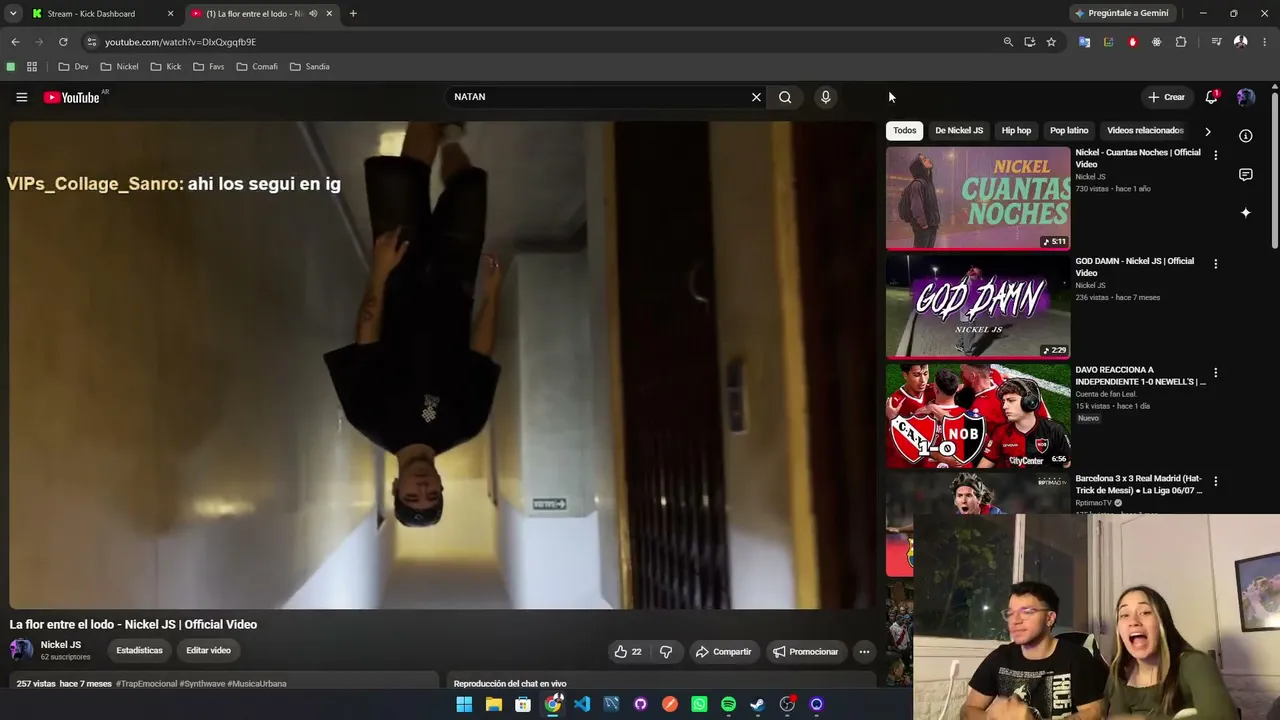The height and width of the screenshot is (720, 1280).
Task: Open the React DevTools extension icon
Action: (x=1157, y=42)
